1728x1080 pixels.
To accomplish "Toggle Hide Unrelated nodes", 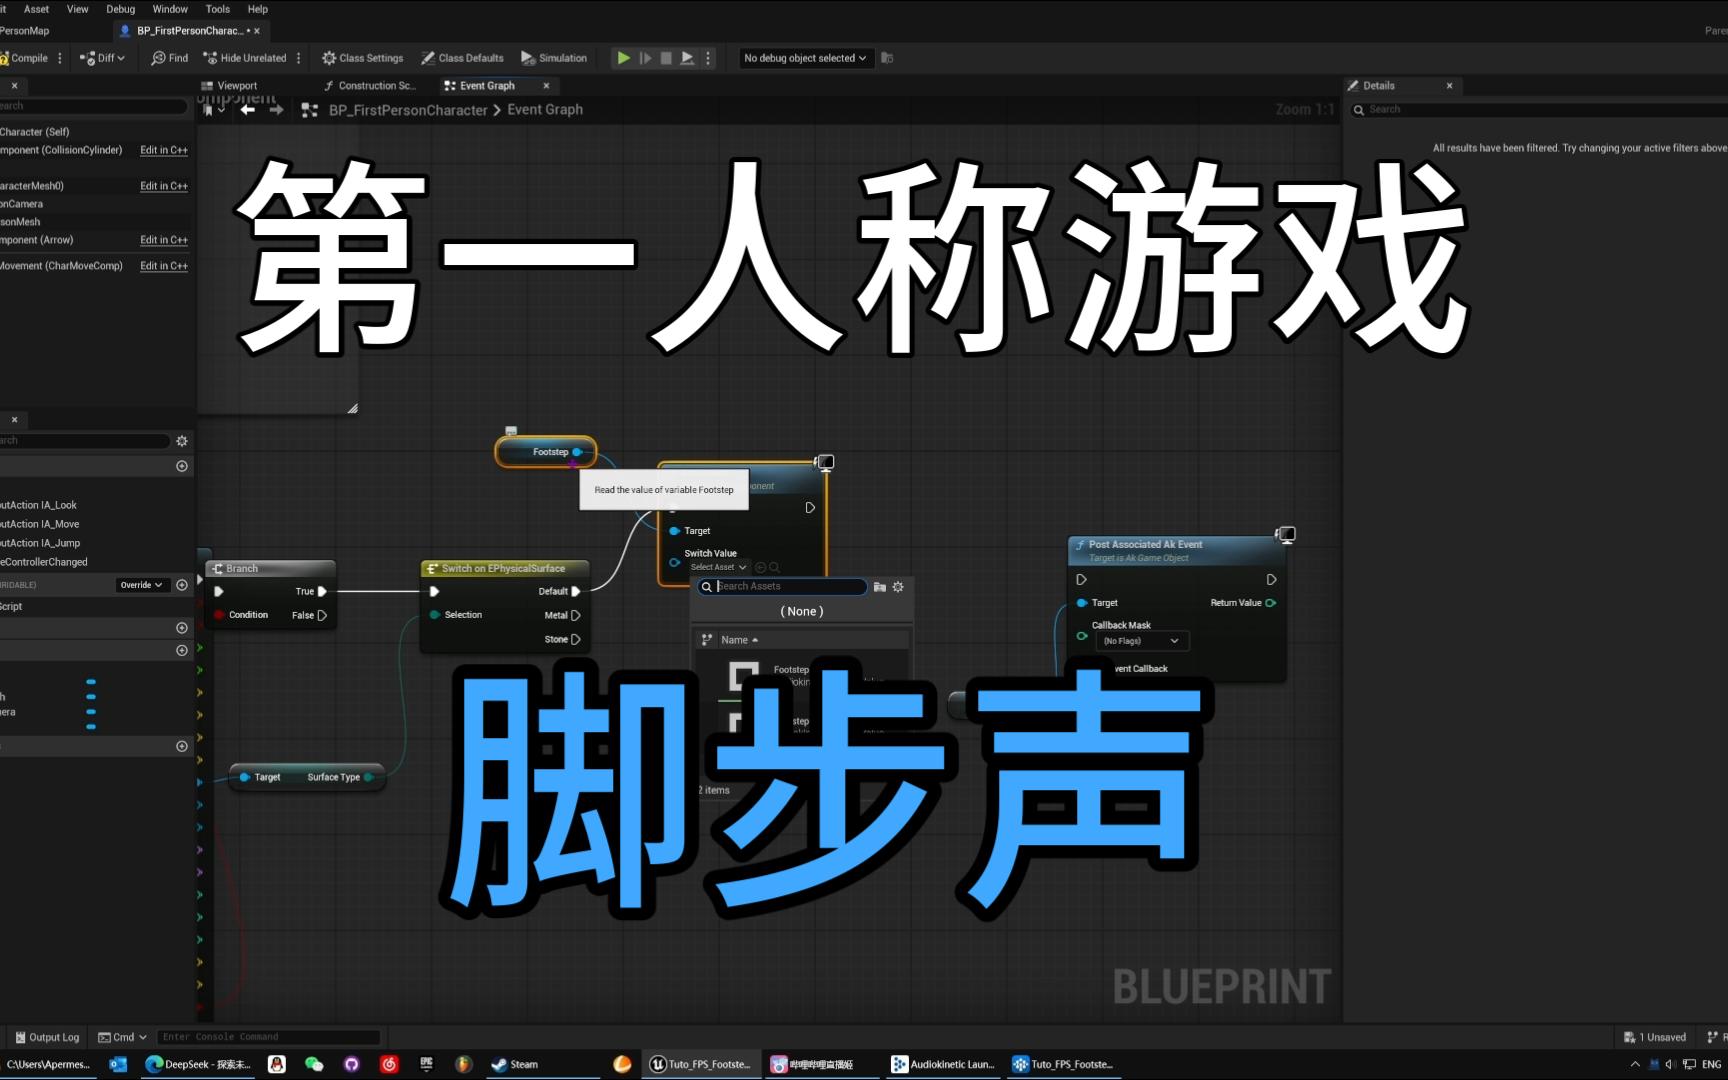I will (244, 58).
